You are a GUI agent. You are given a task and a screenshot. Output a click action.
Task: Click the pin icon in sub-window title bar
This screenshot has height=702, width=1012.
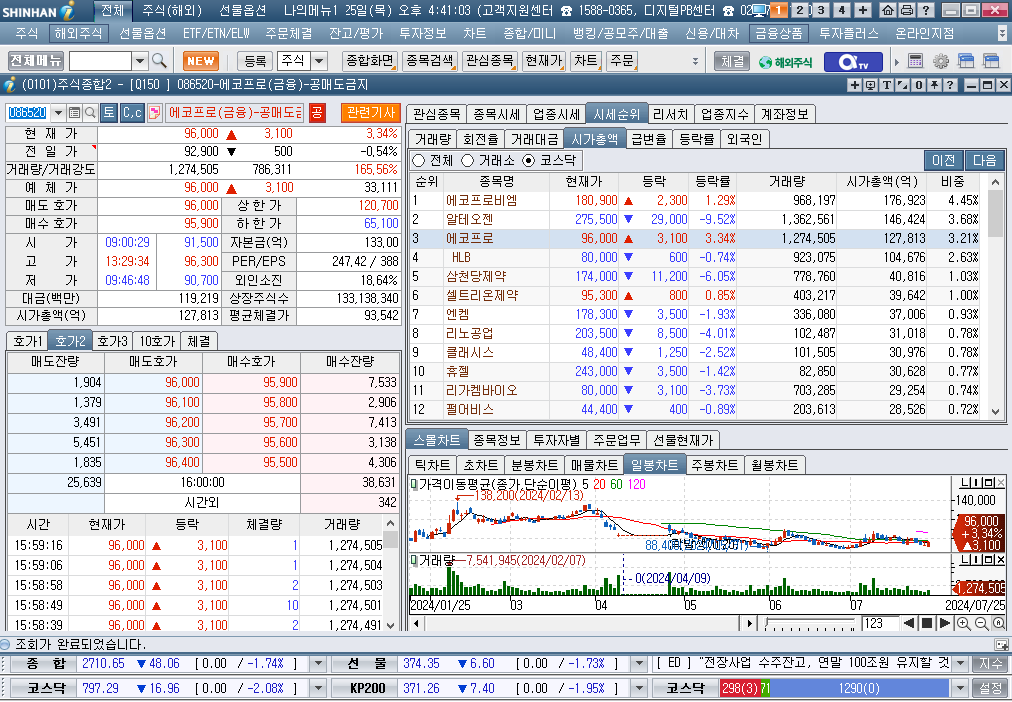934,85
